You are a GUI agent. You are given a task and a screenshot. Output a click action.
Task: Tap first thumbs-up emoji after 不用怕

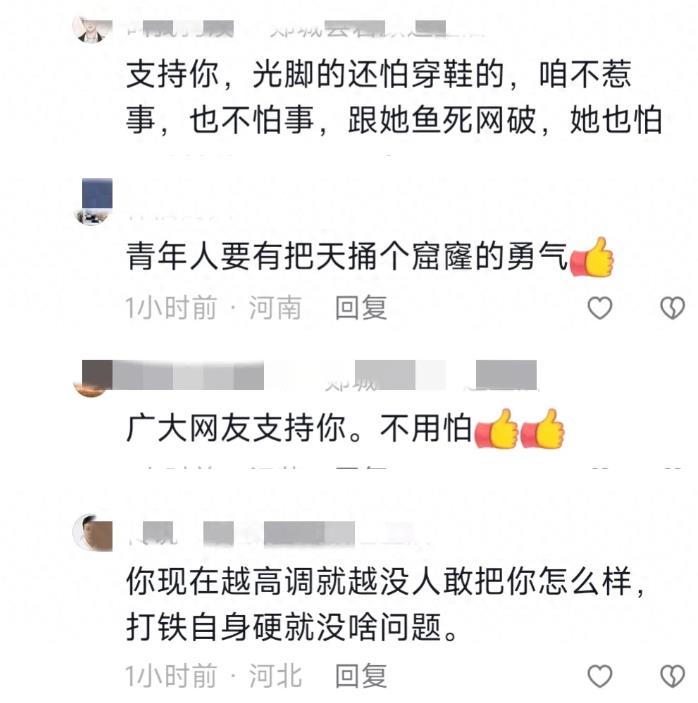[x=496, y=429]
